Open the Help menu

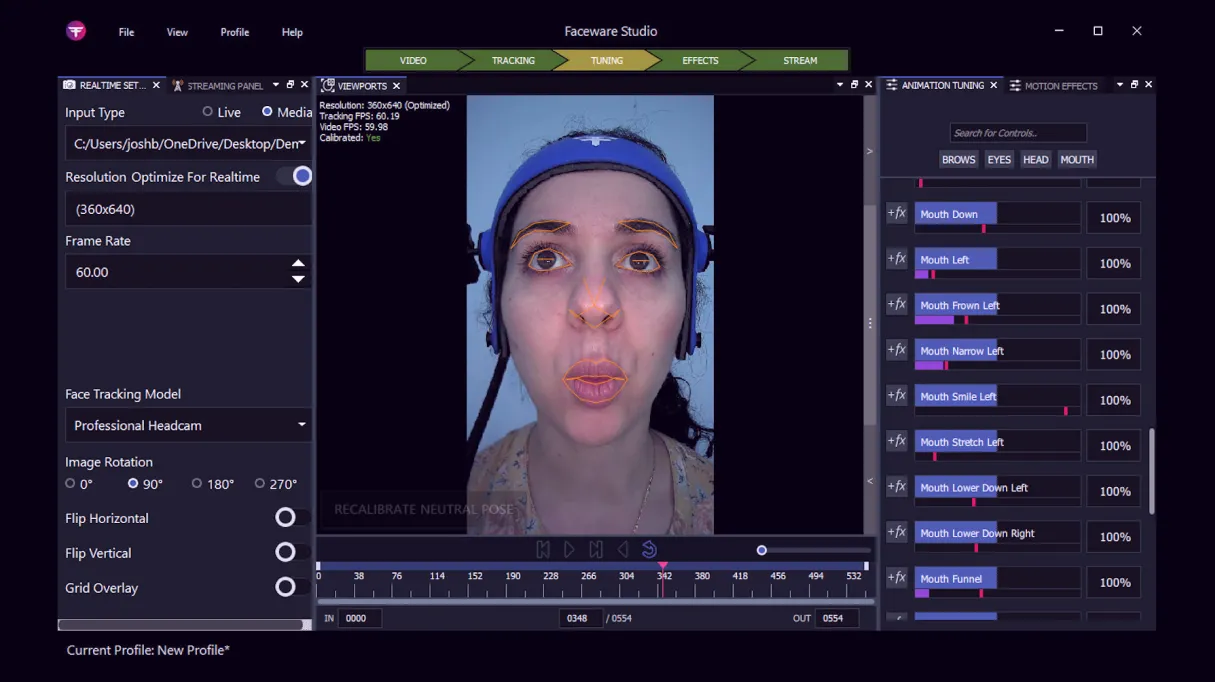coord(292,32)
